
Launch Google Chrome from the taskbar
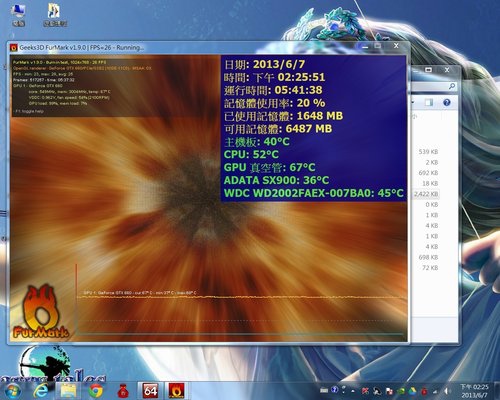point(96,390)
